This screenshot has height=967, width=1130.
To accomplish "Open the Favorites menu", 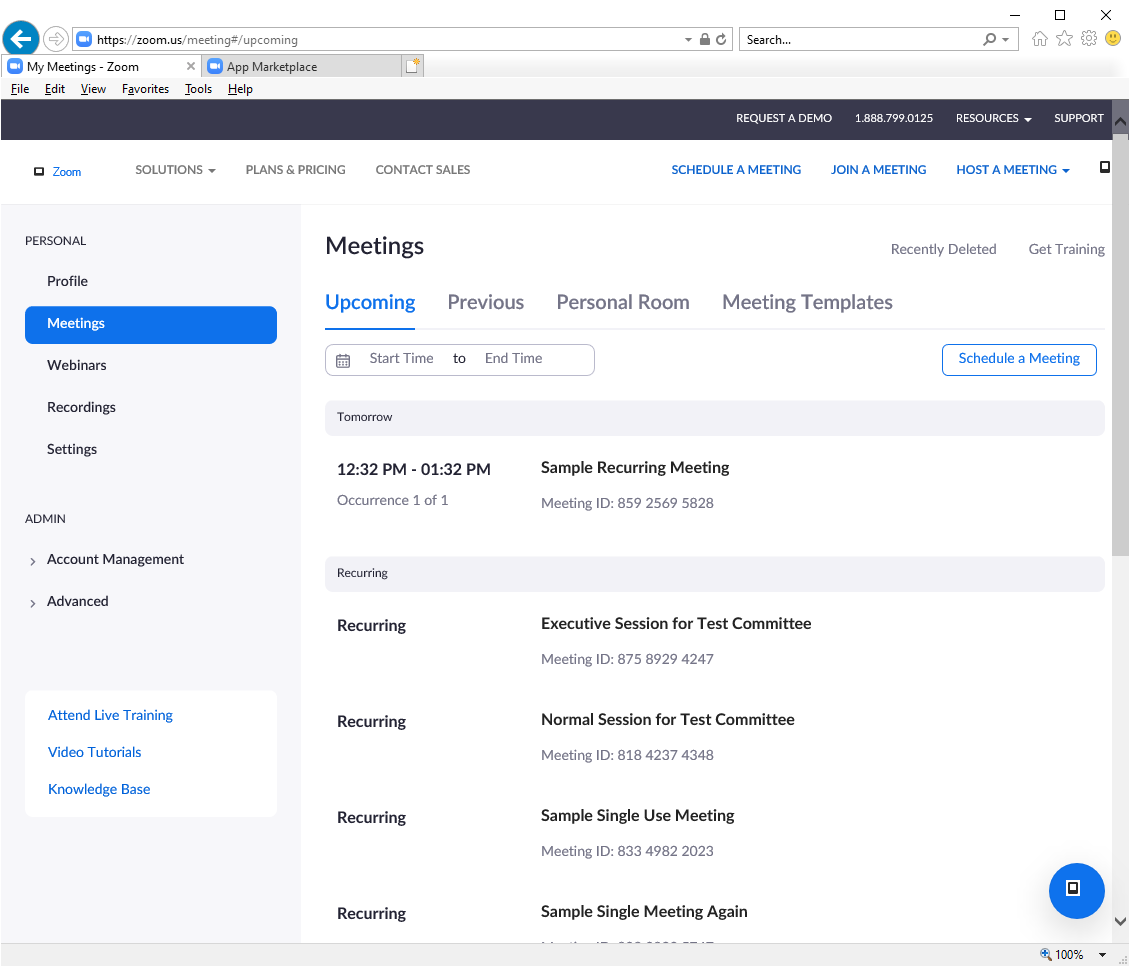I will click(x=146, y=89).
